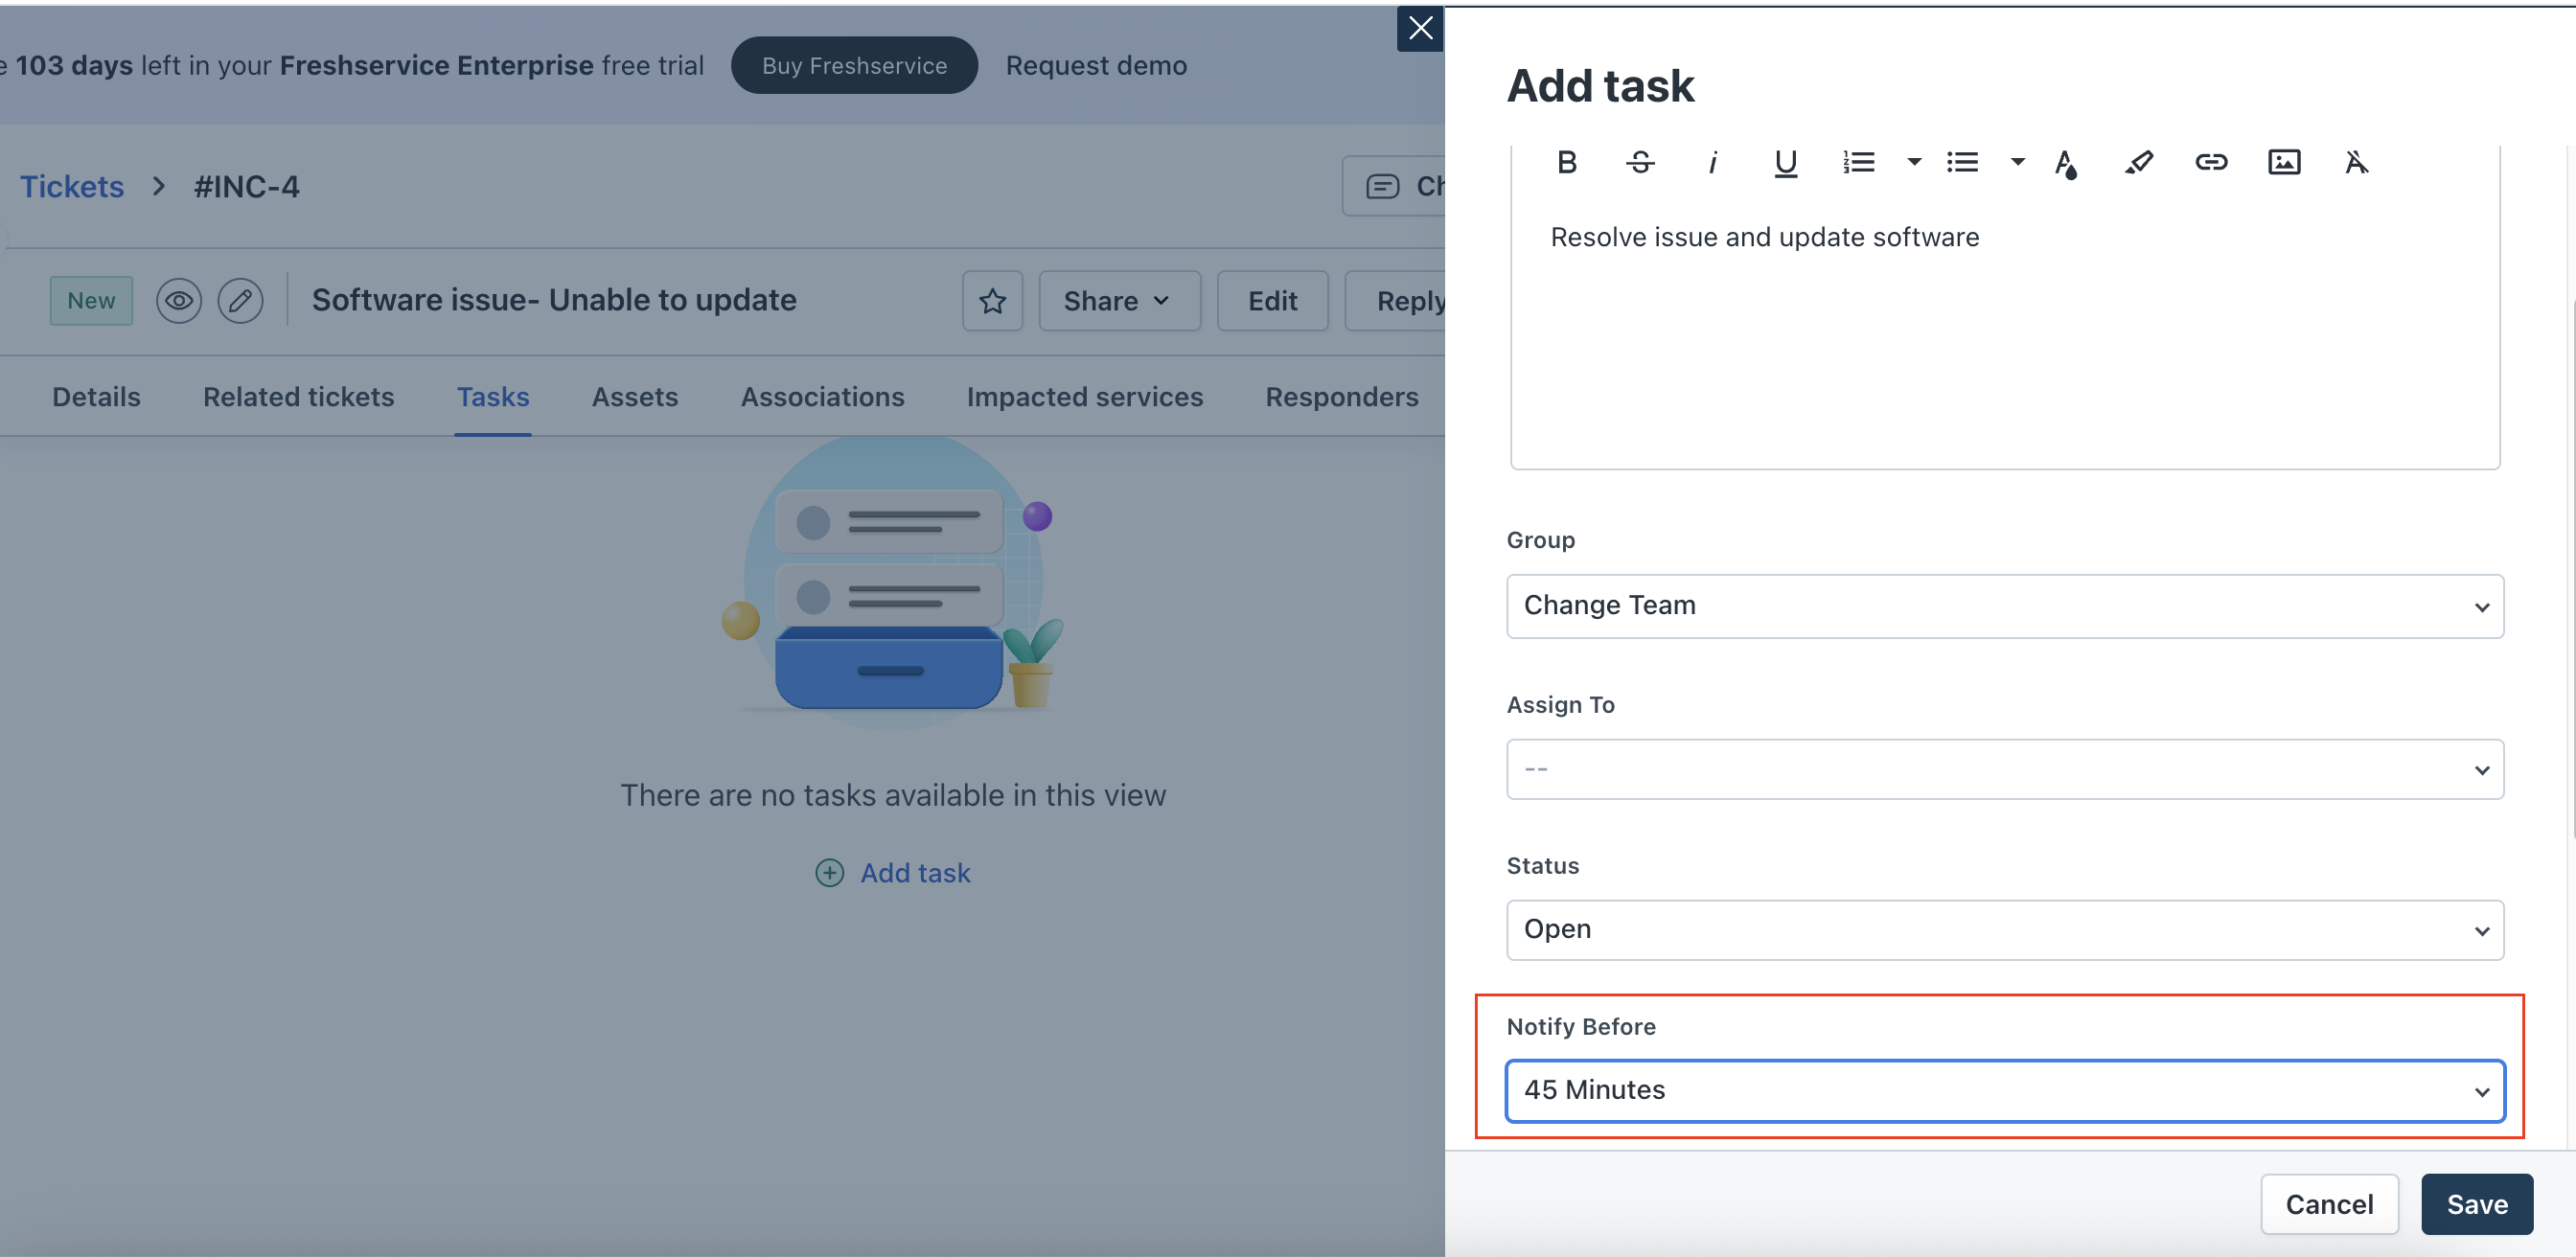Insert a bulleted list
The width and height of the screenshot is (2576, 1257).
point(1962,162)
